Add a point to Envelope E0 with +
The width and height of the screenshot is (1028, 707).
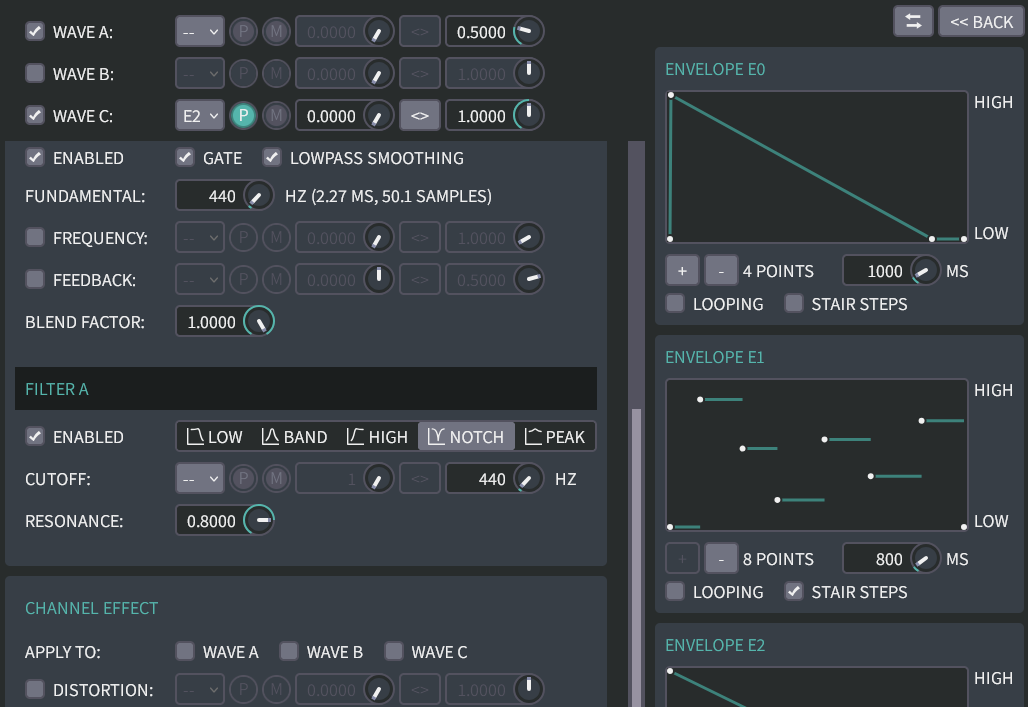coord(682,270)
